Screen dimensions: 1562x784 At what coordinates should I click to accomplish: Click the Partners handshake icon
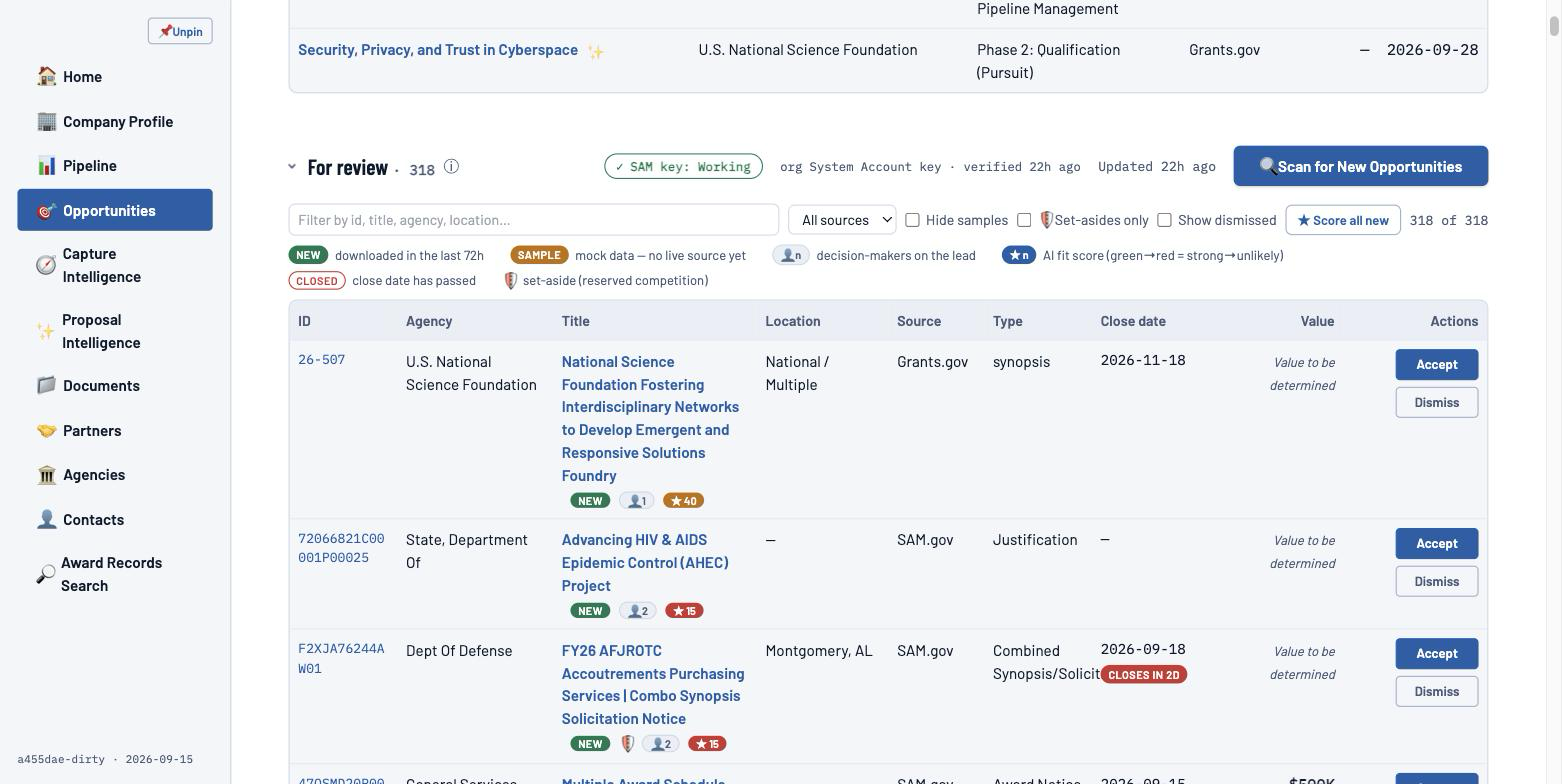[x=46, y=430]
